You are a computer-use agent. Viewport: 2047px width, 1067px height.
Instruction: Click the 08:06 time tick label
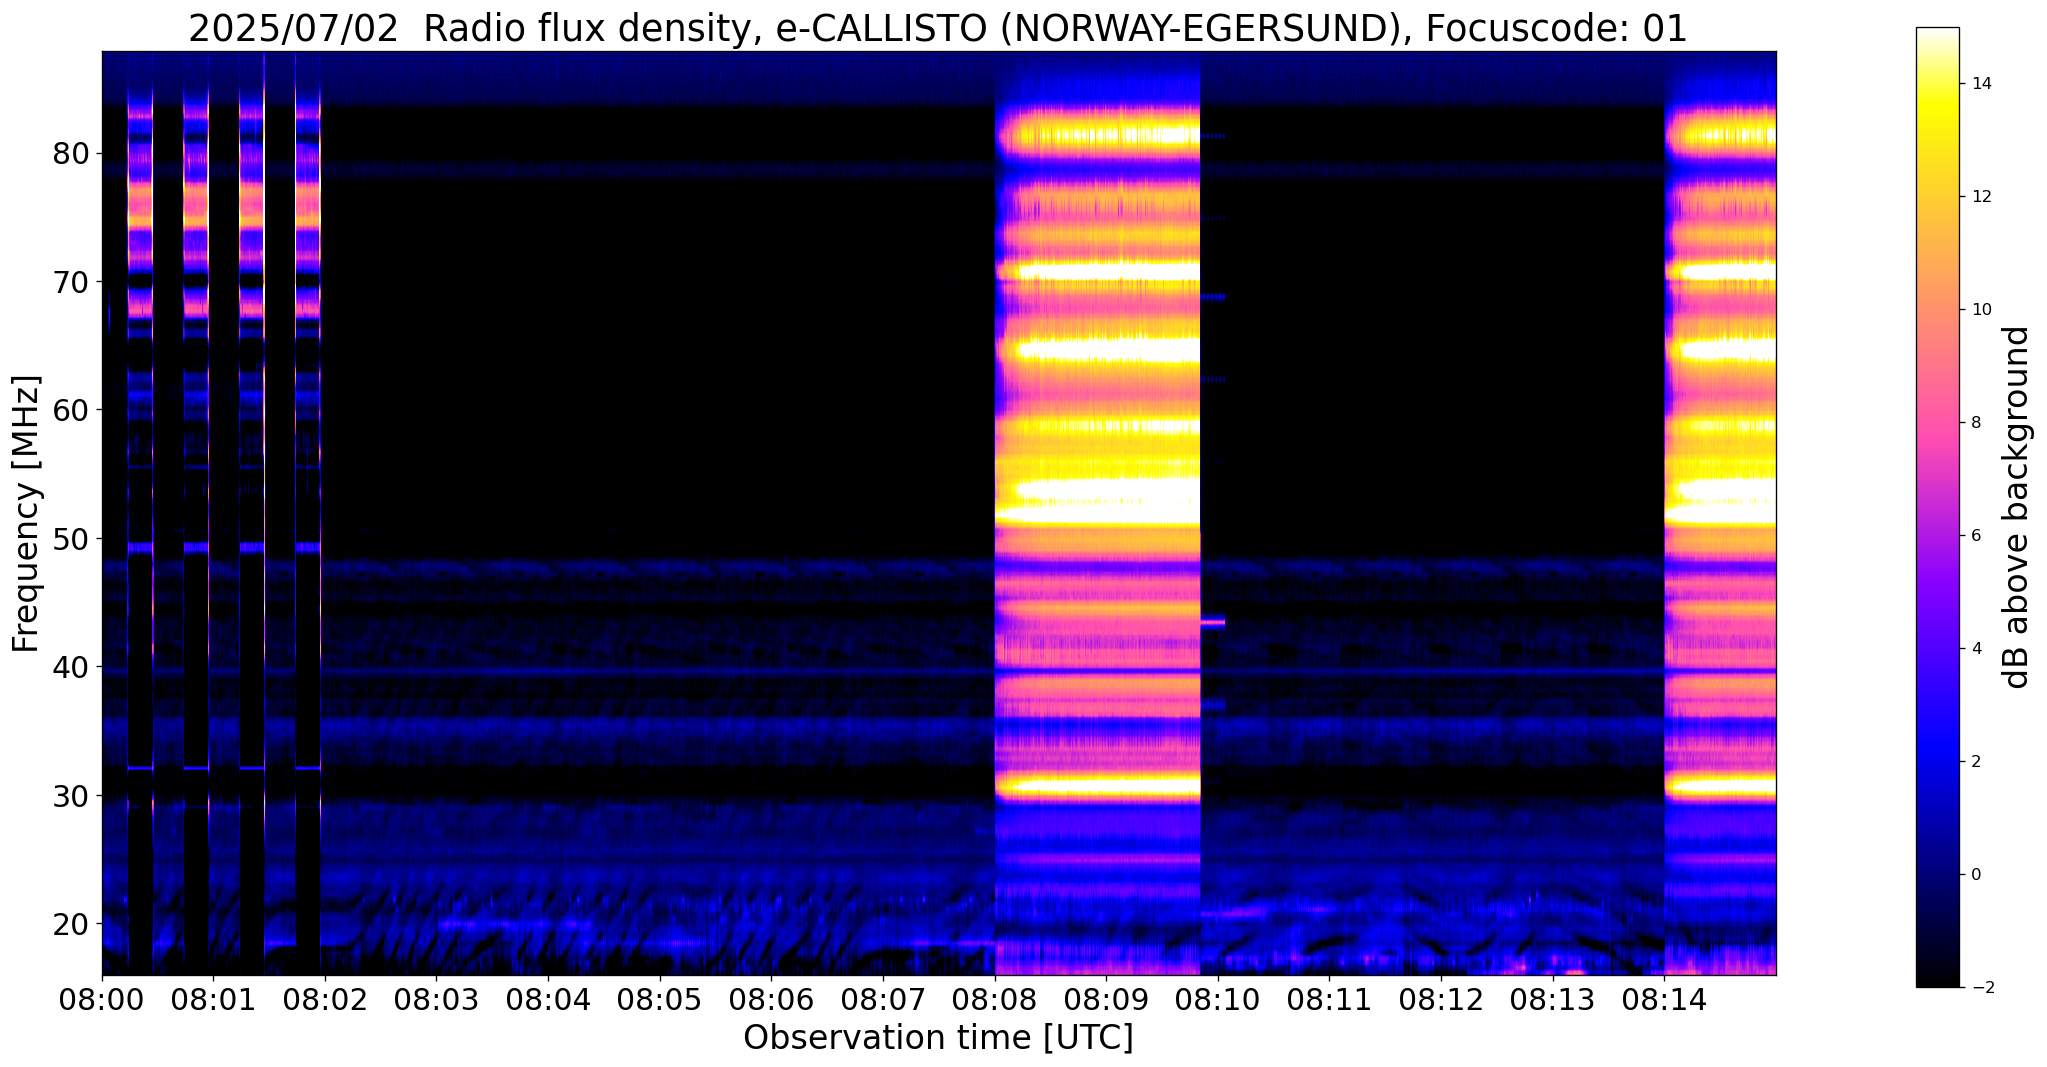(771, 998)
